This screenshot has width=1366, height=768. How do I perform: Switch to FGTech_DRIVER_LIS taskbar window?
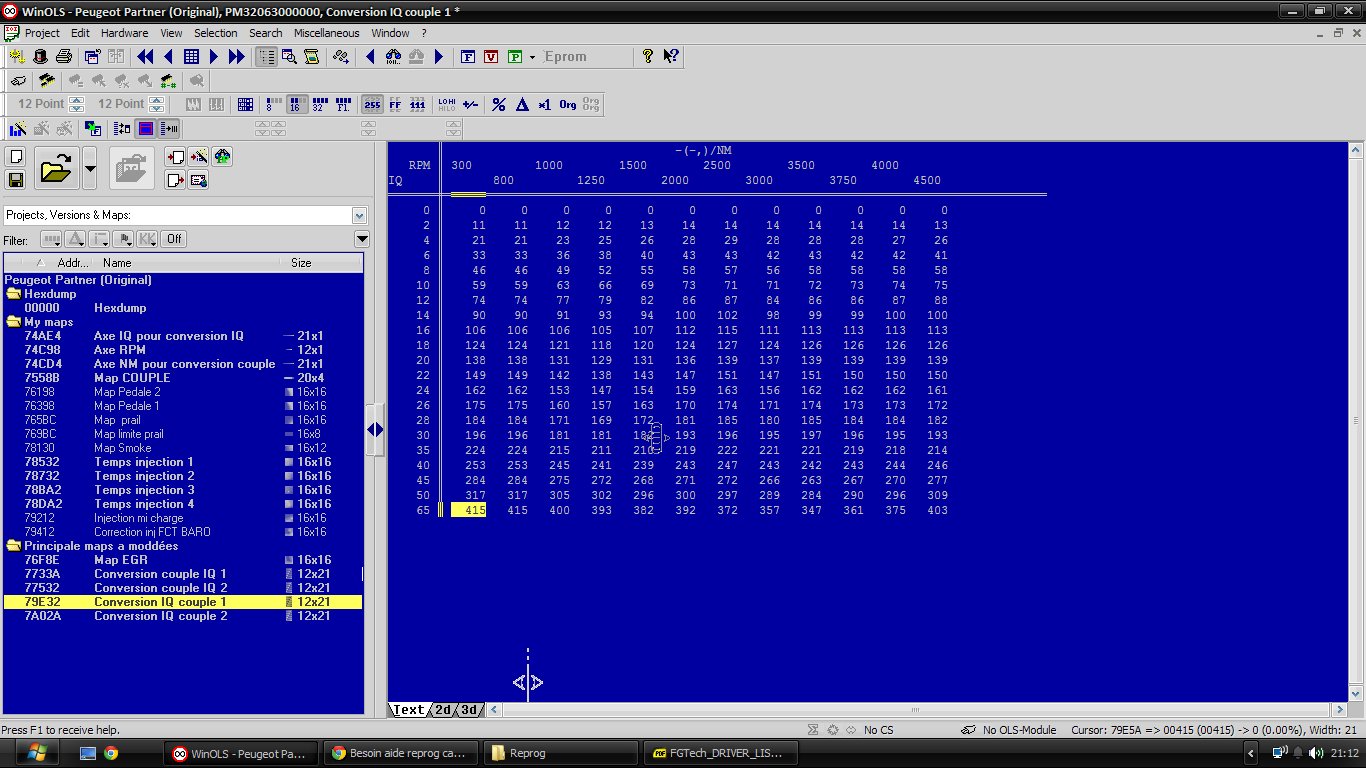tap(724, 753)
